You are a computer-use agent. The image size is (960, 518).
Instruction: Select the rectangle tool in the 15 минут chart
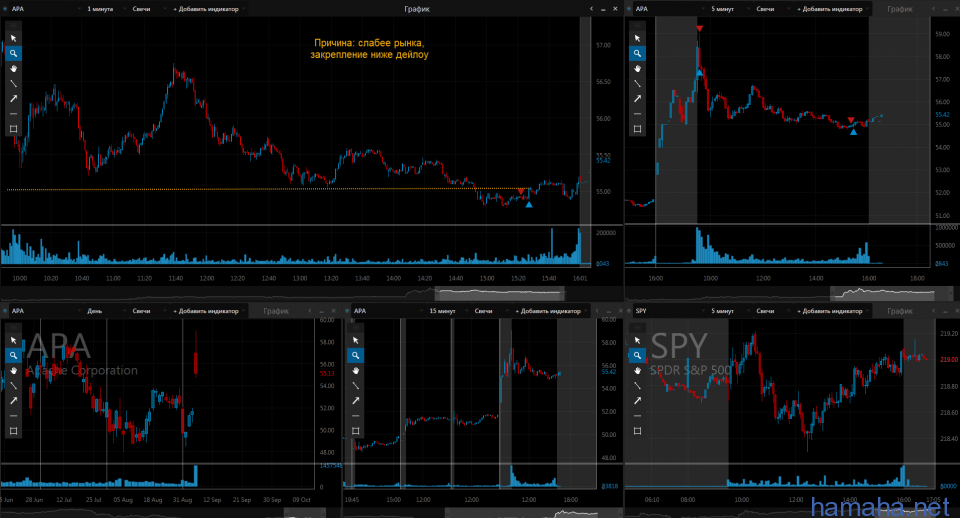[x=356, y=430]
